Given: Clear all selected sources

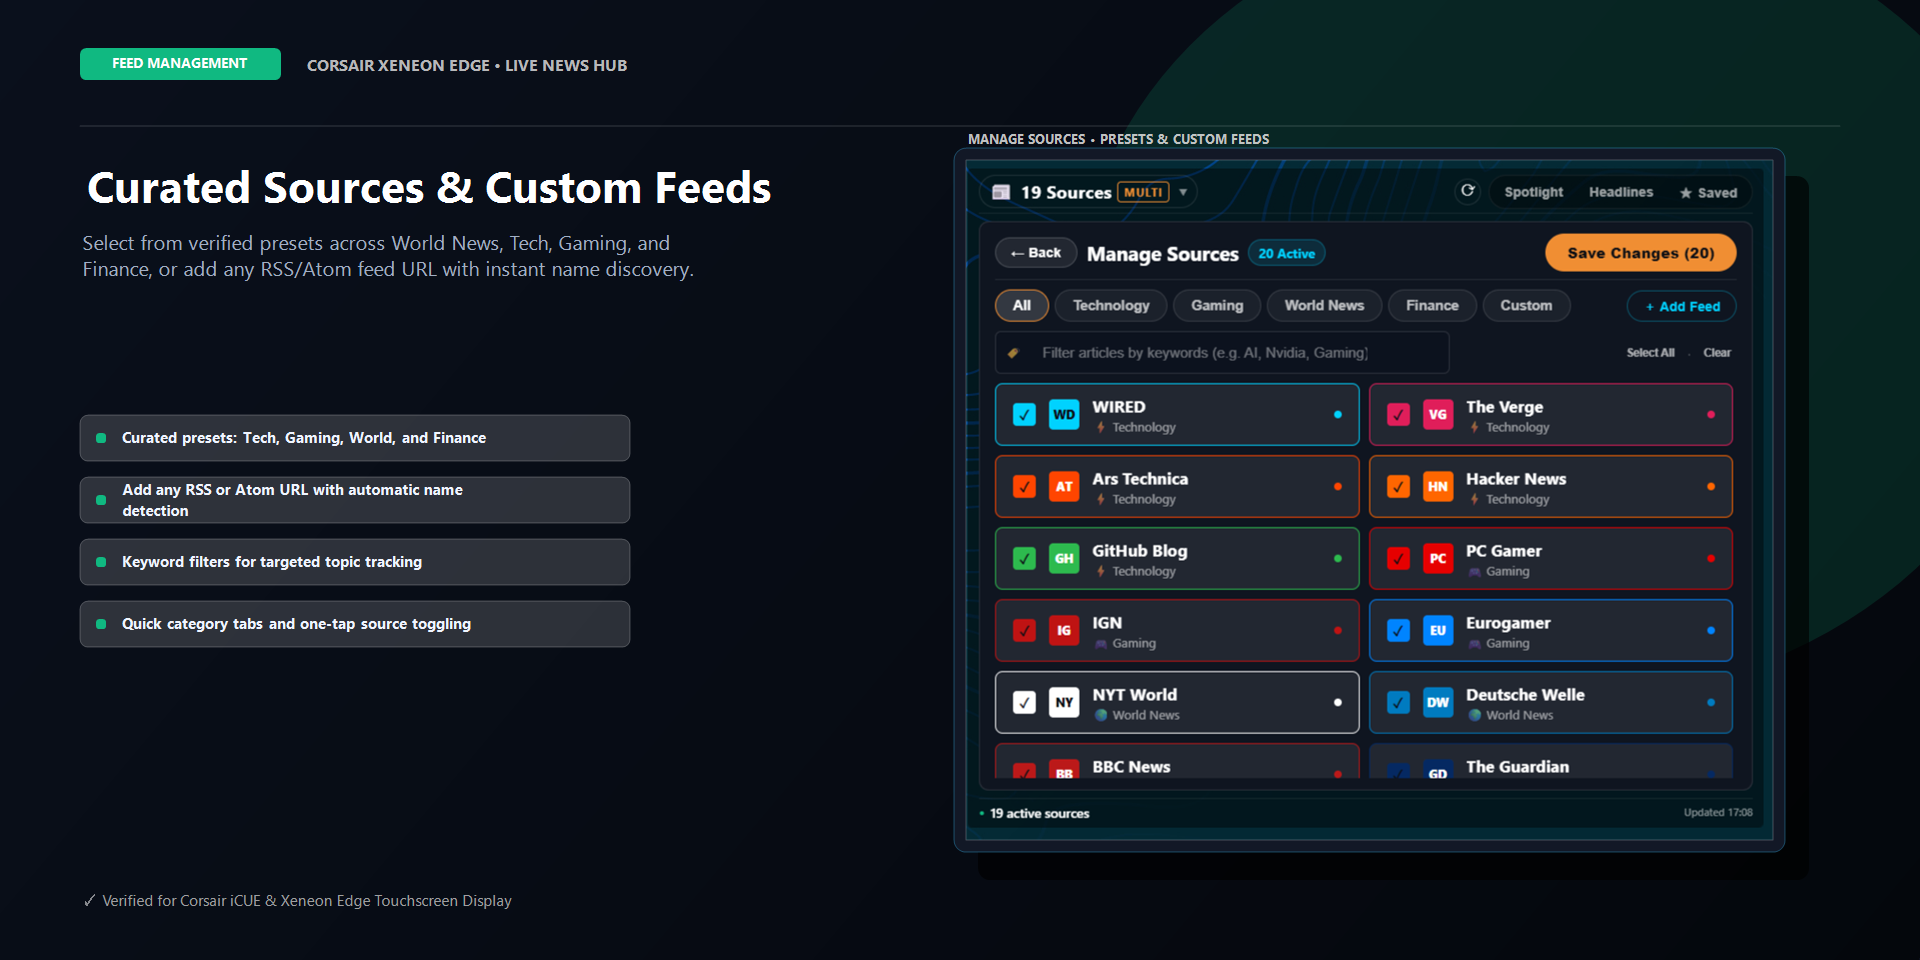Looking at the screenshot, I should (x=1717, y=352).
